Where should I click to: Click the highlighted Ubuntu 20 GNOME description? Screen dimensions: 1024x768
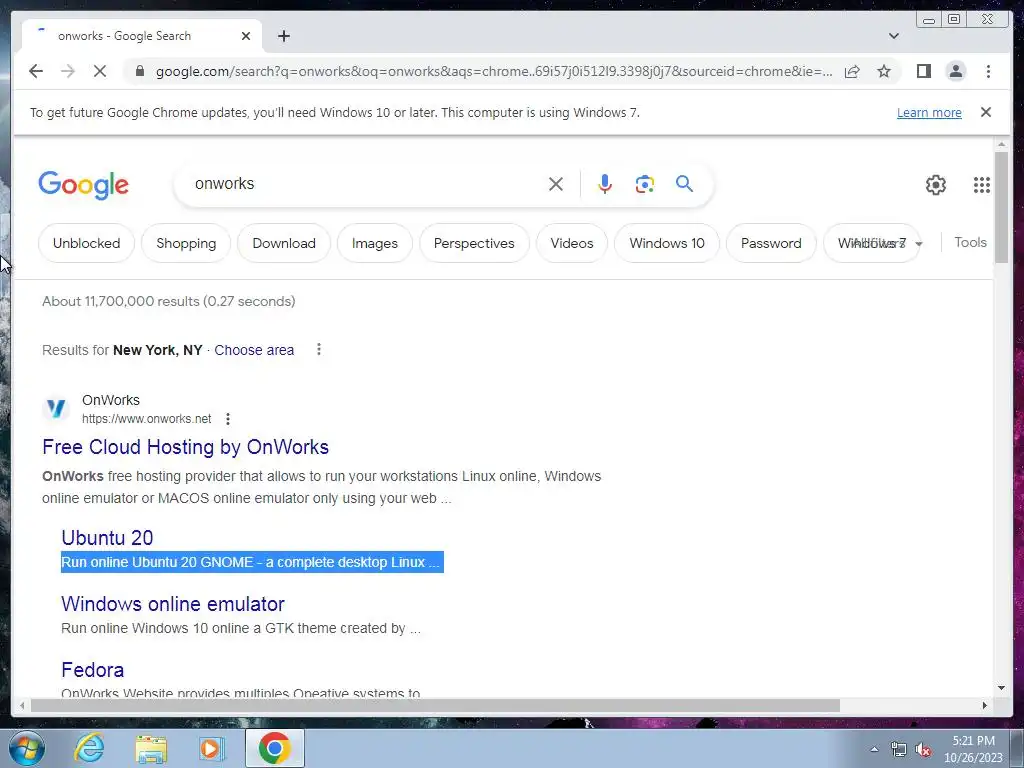click(x=252, y=562)
